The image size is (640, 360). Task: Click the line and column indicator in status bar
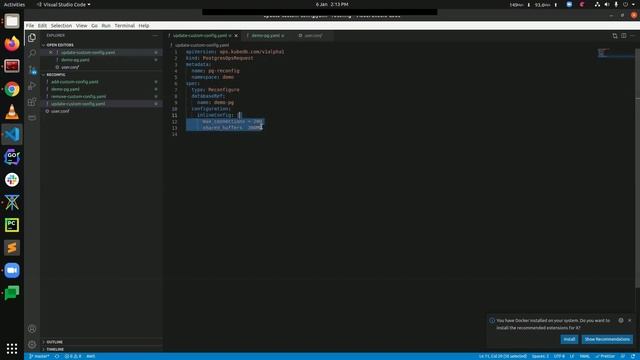pyautogui.click(x=502, y=356)
